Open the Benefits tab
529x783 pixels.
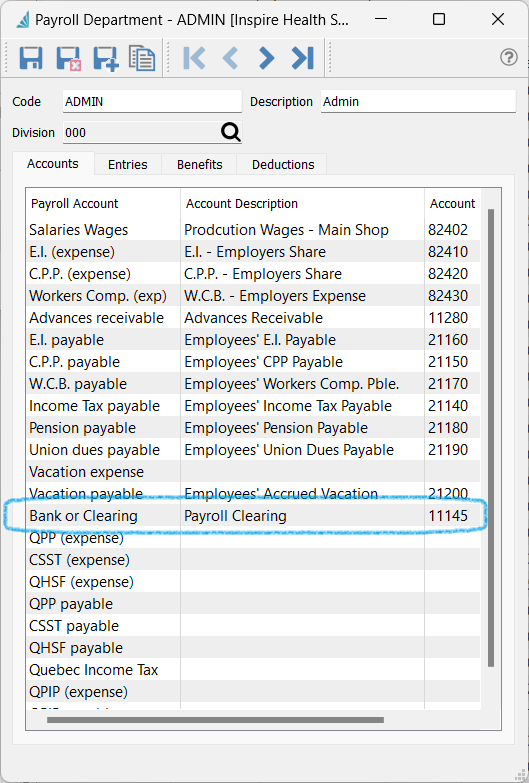point(199,164)
